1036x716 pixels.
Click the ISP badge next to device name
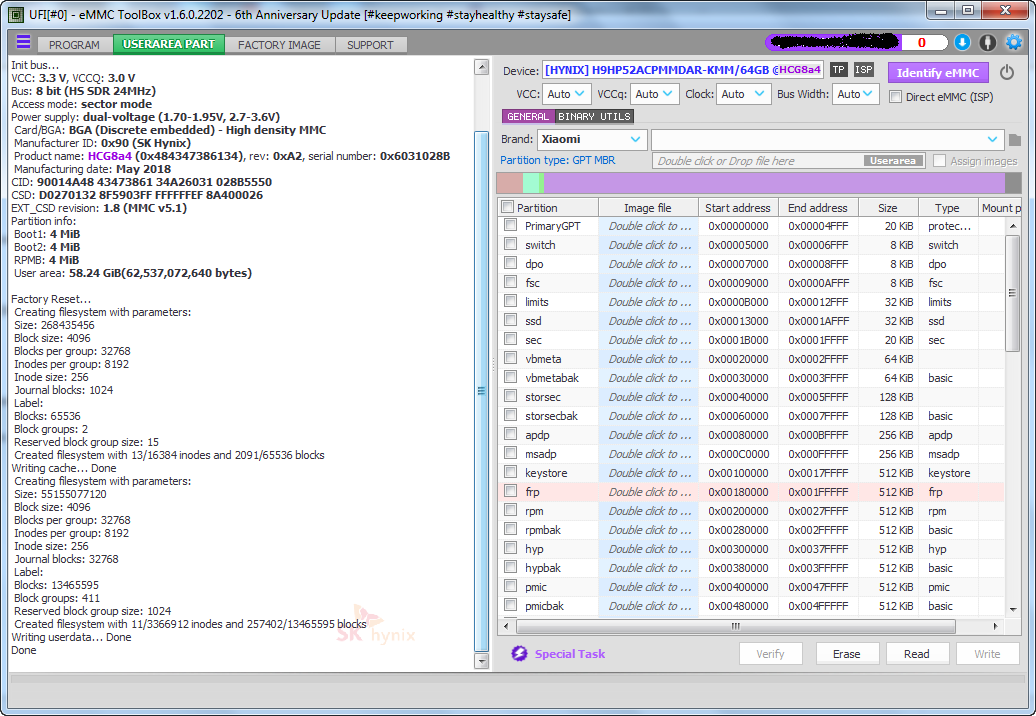[863, 70]
